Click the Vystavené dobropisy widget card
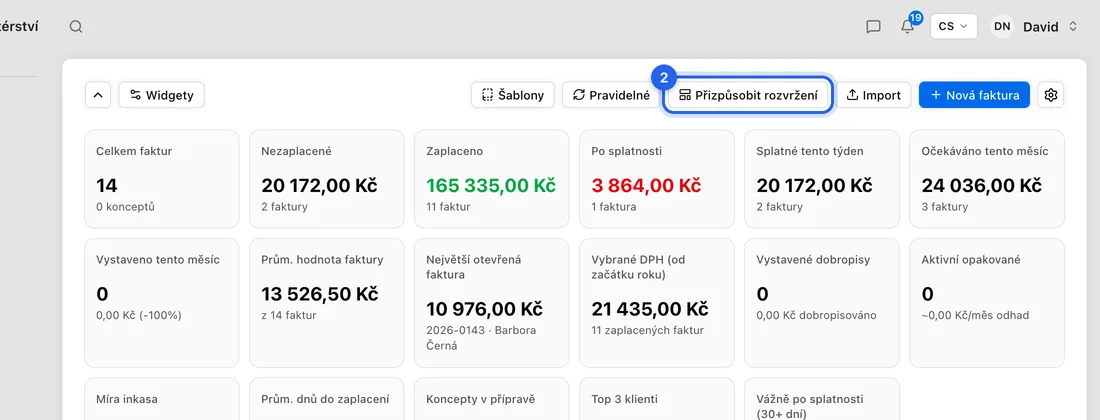 (x=821, y=303)
